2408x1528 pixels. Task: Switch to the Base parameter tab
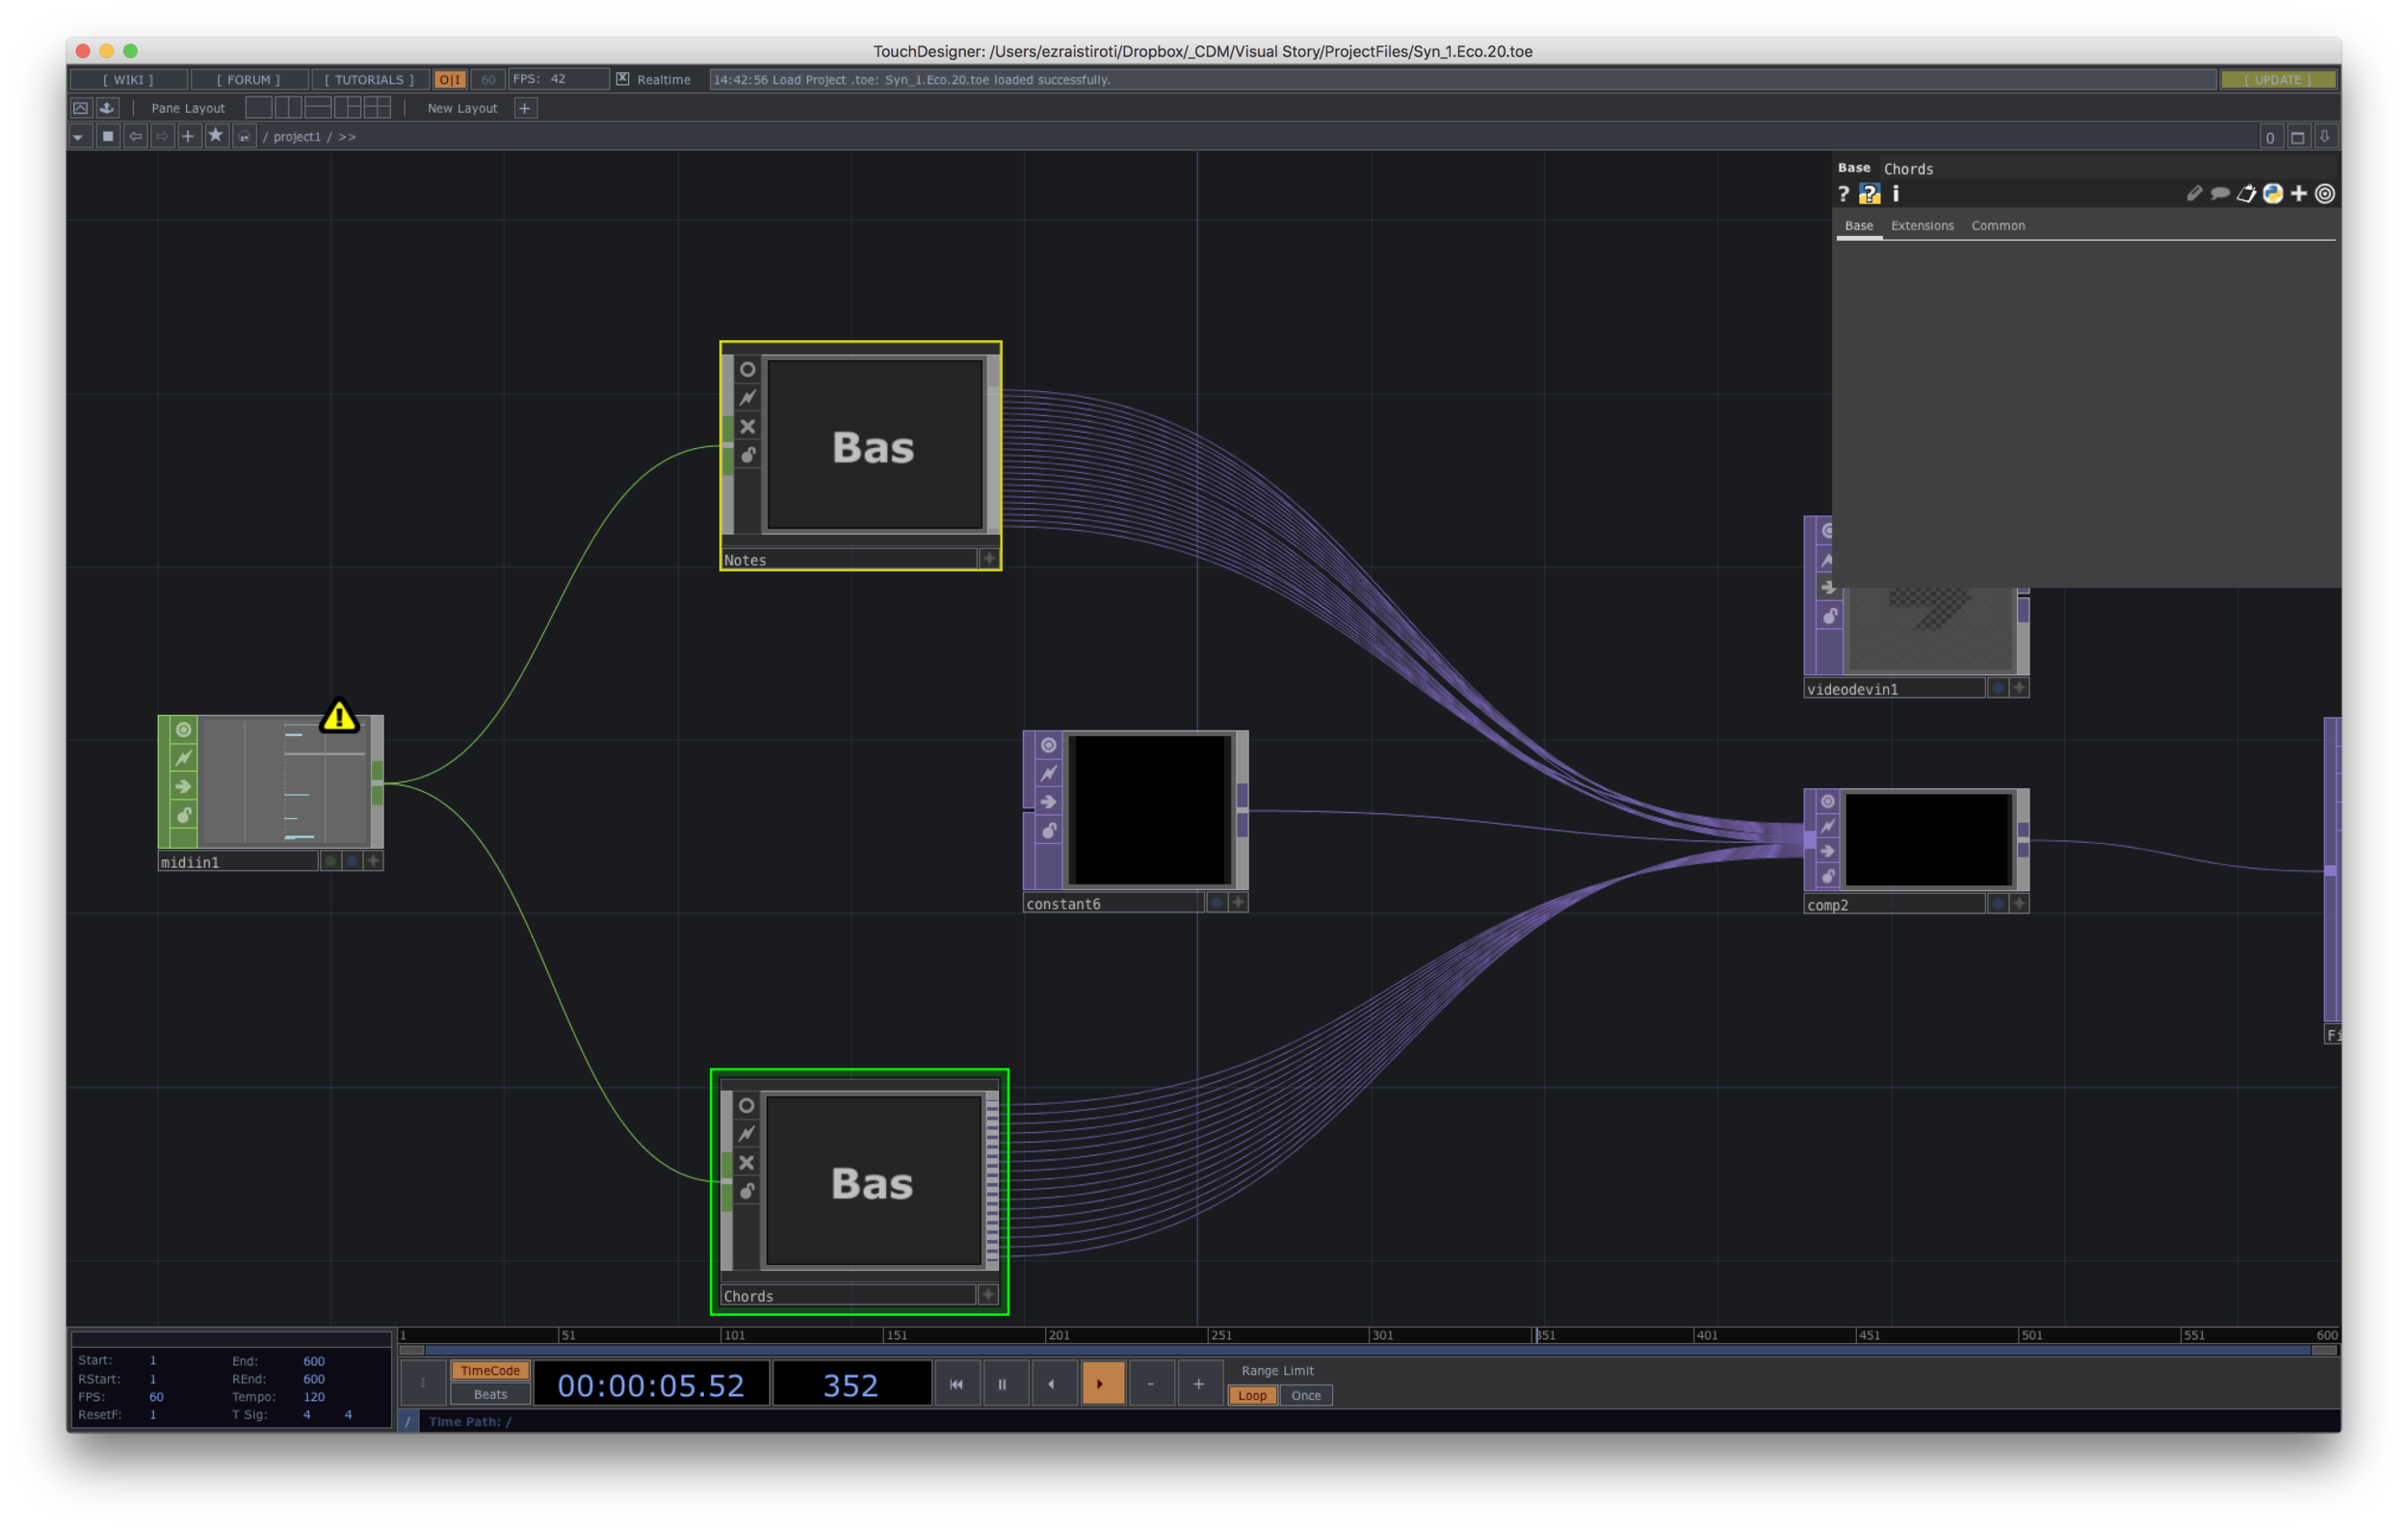pyautogui.click(x=1858, y=226)
